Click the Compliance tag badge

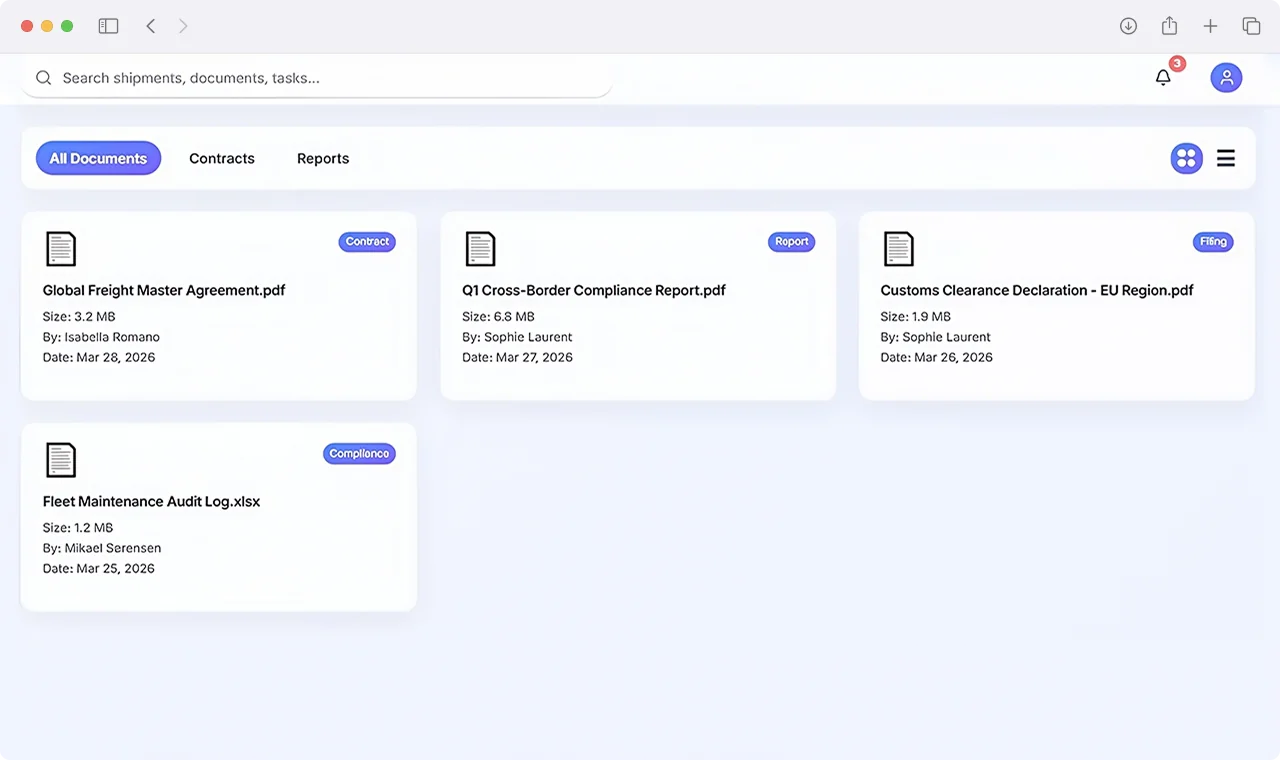point(359,454)
